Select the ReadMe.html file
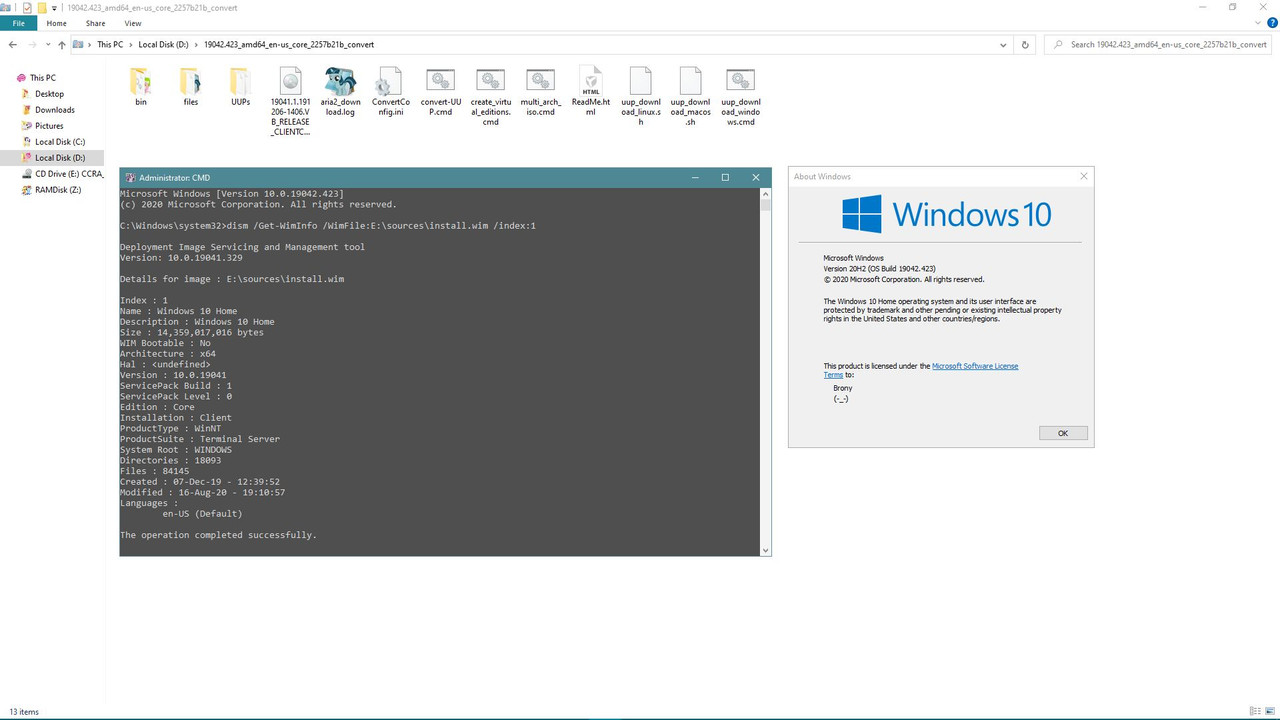Image resolution: width=1280 pixels, height=720 pixels. click(x=590, y=92)
